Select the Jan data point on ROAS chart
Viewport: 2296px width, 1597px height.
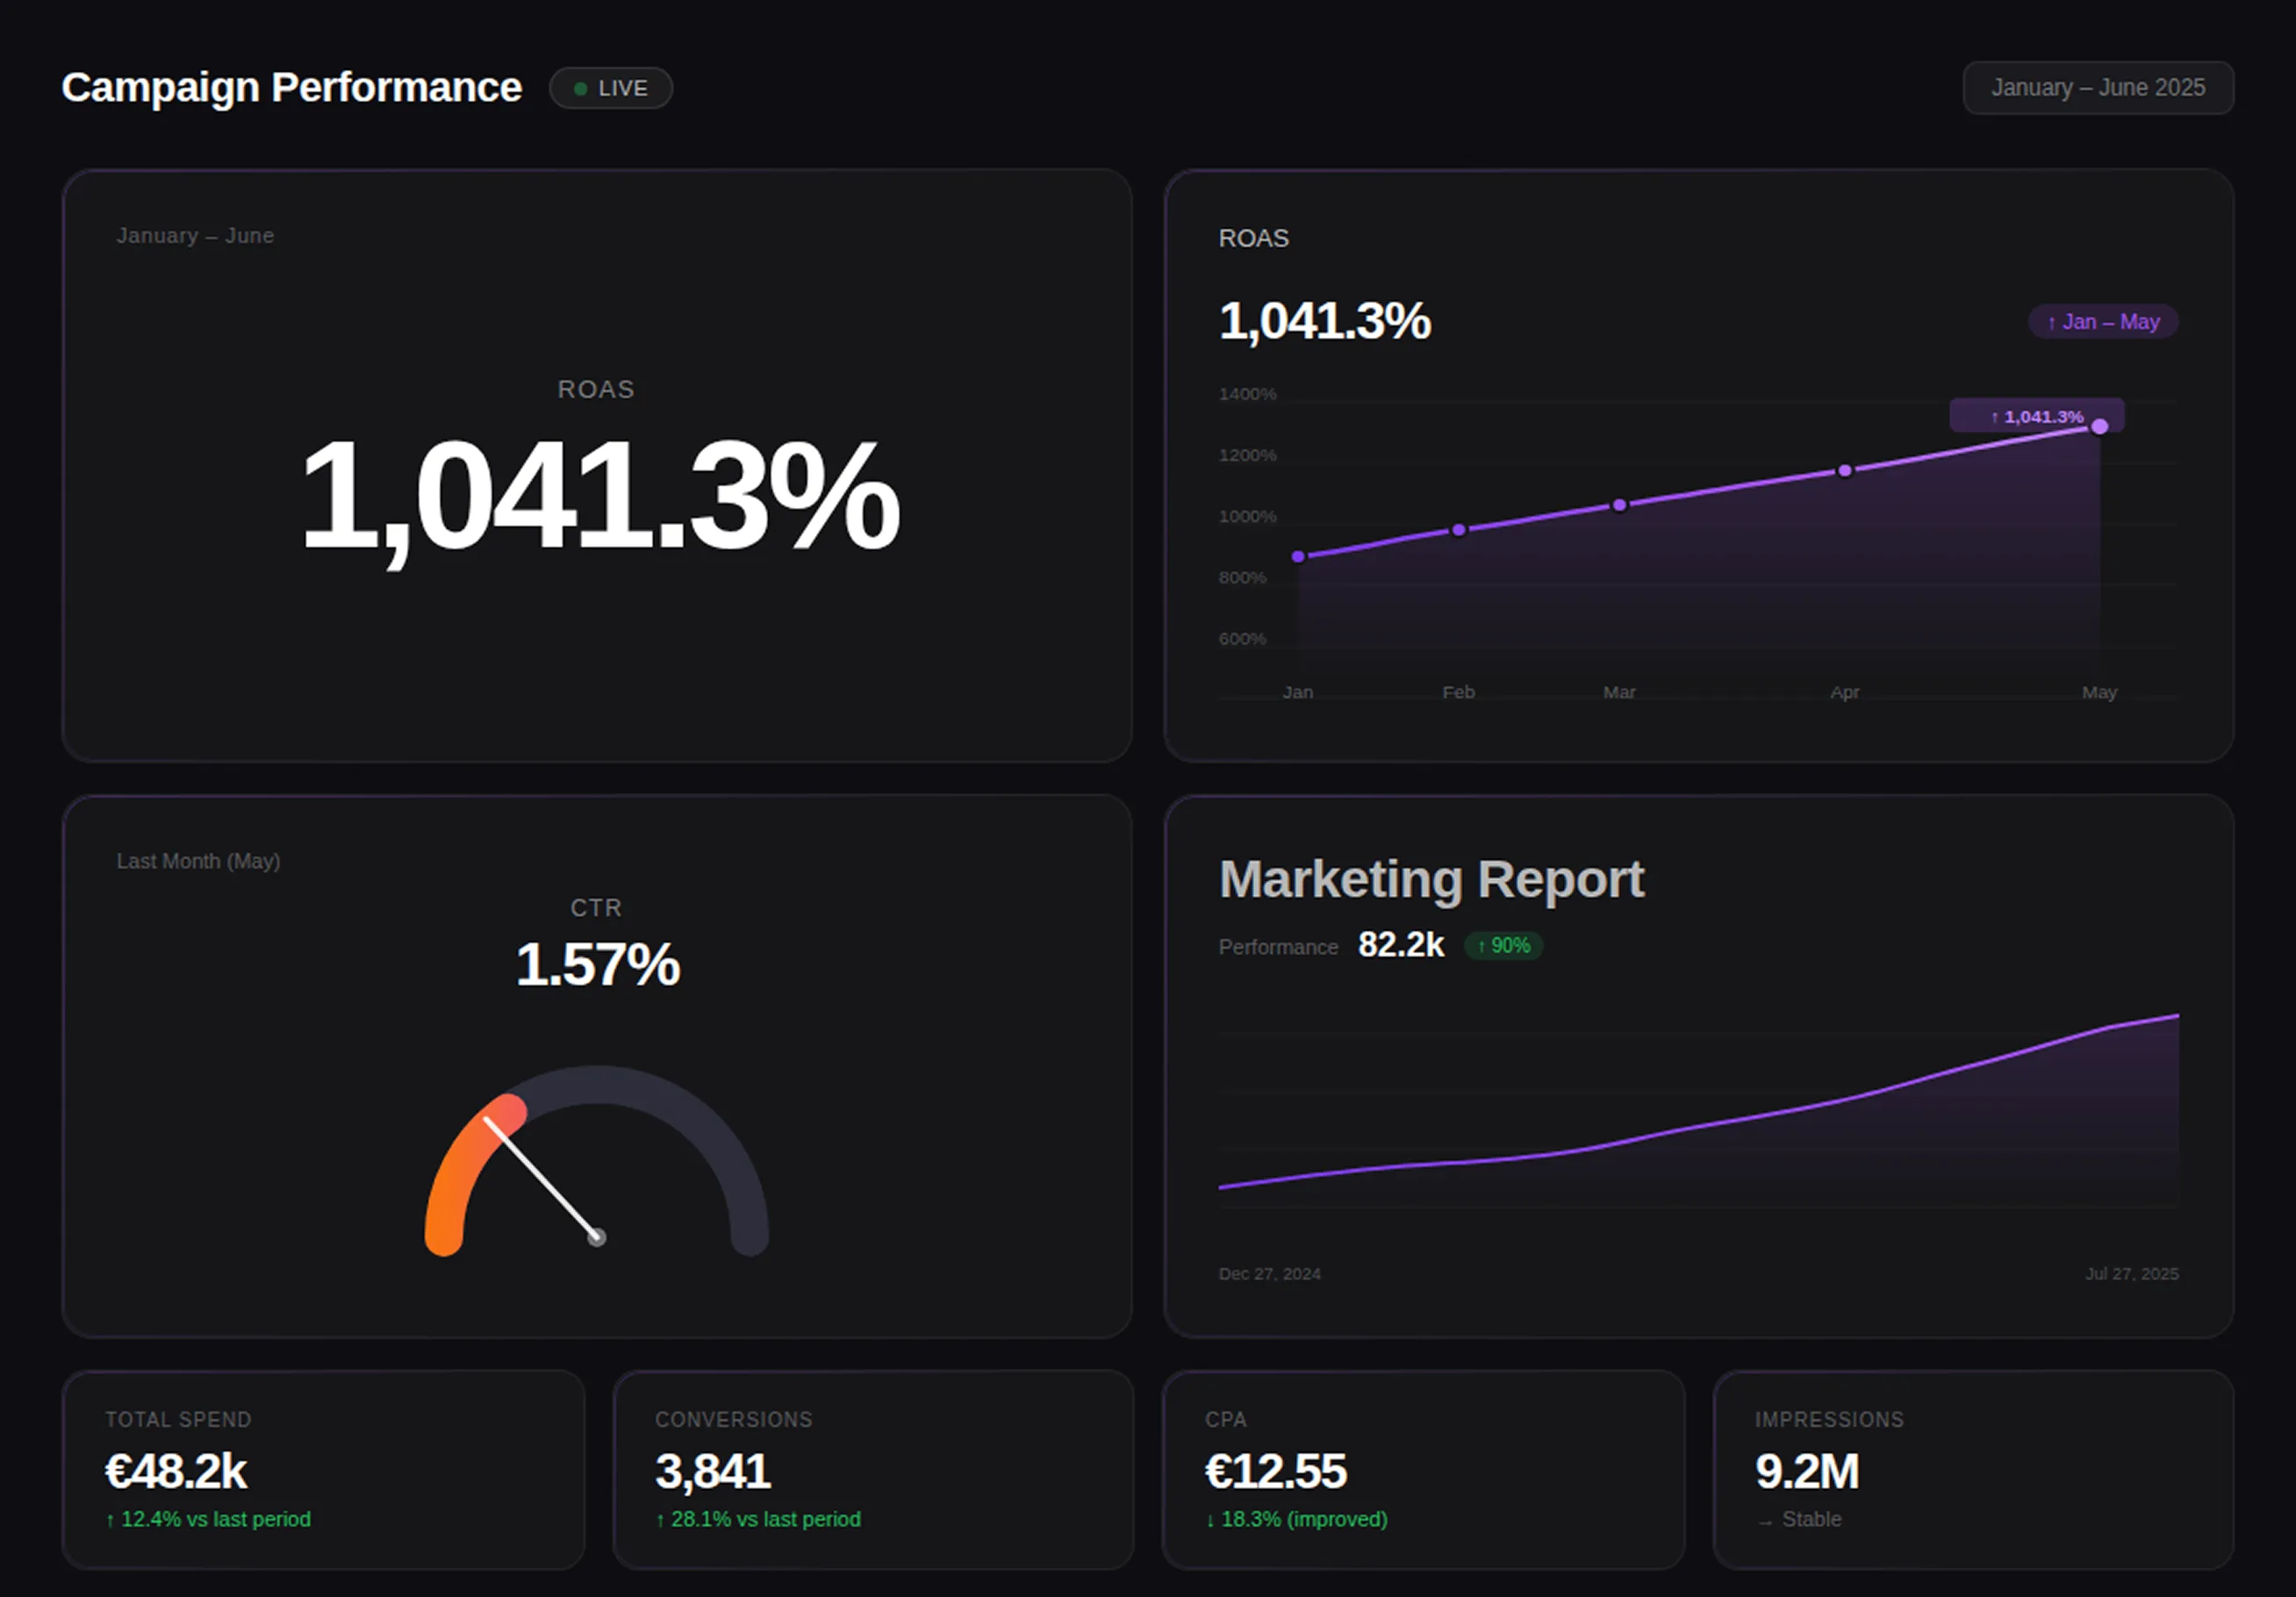1298,557
